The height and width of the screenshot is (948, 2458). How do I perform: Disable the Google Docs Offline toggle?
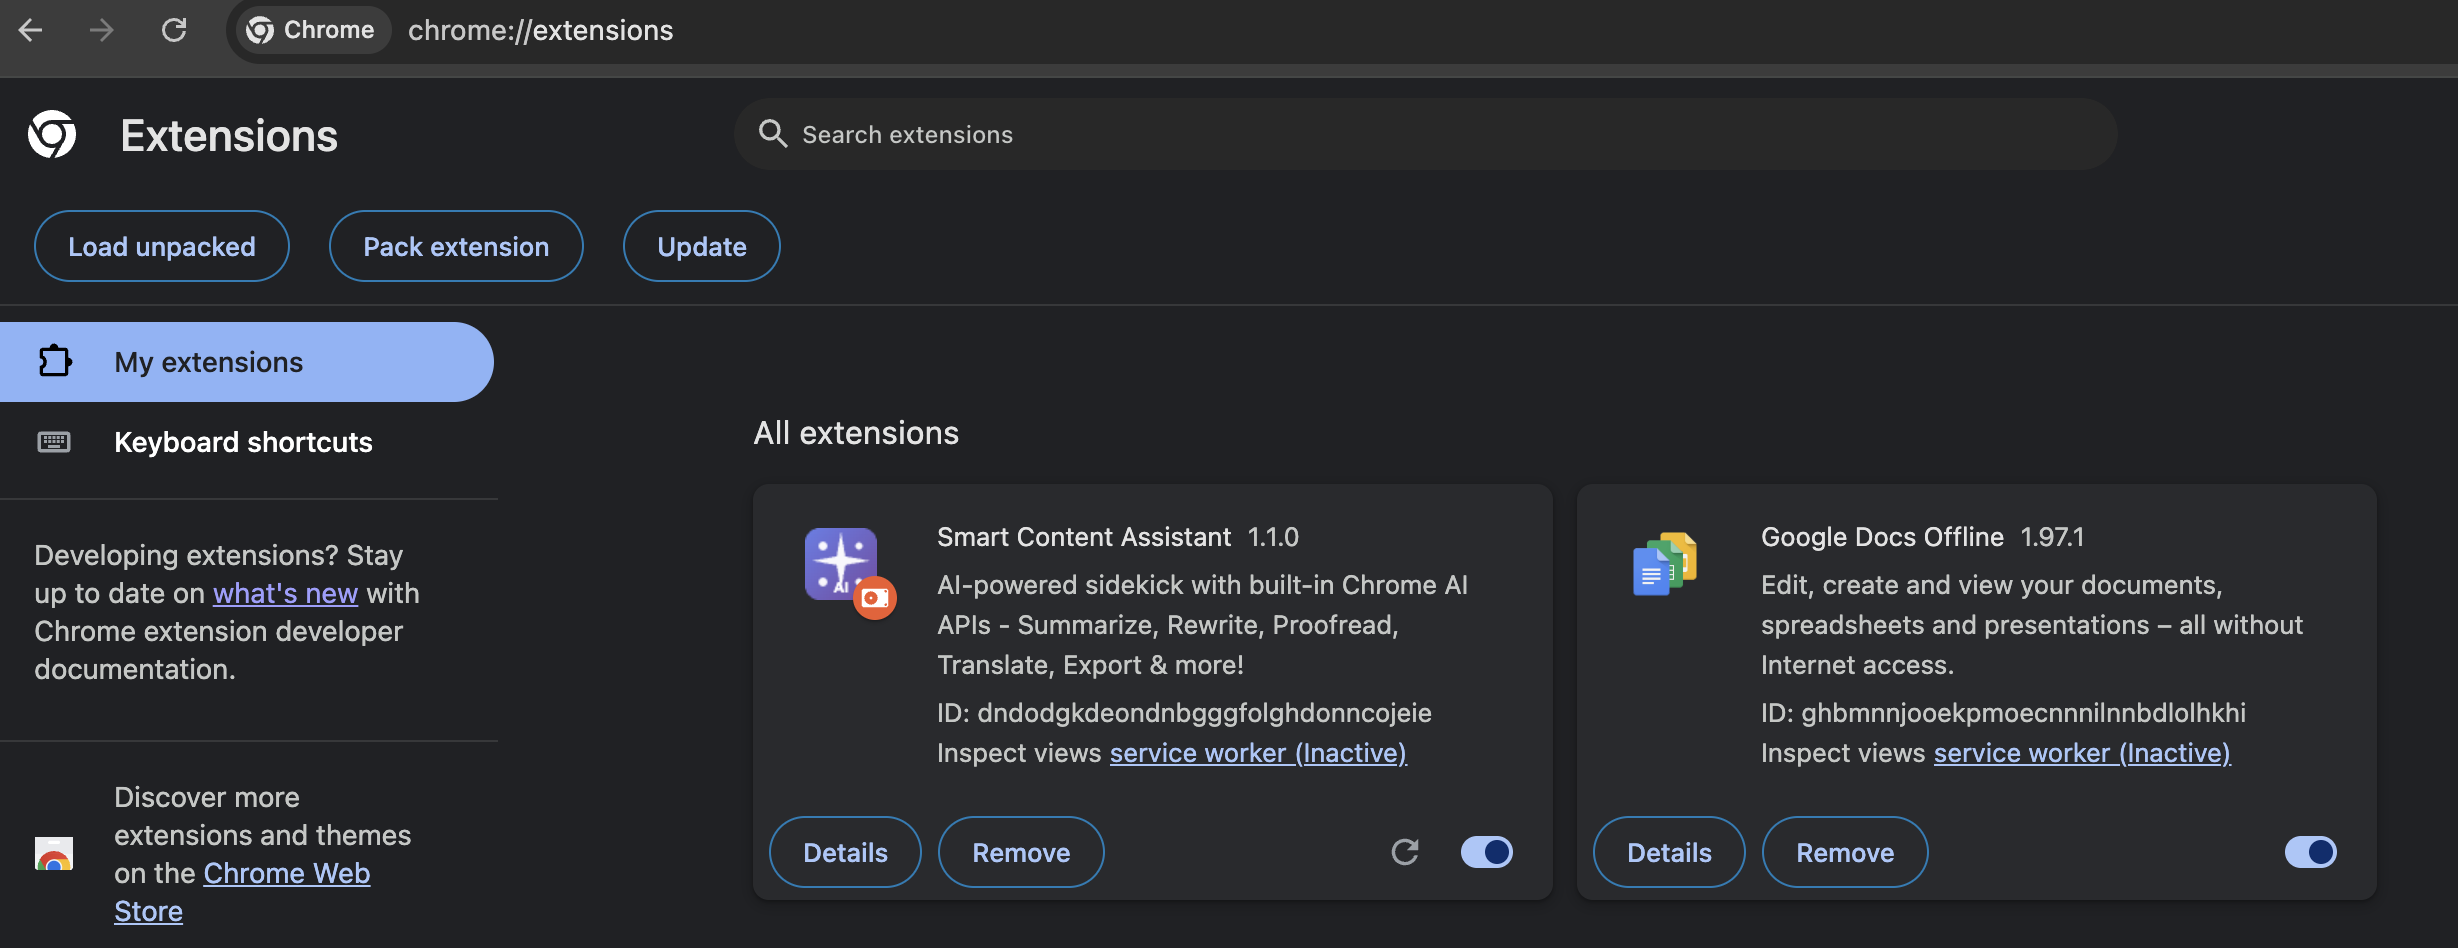[2310, 852]
